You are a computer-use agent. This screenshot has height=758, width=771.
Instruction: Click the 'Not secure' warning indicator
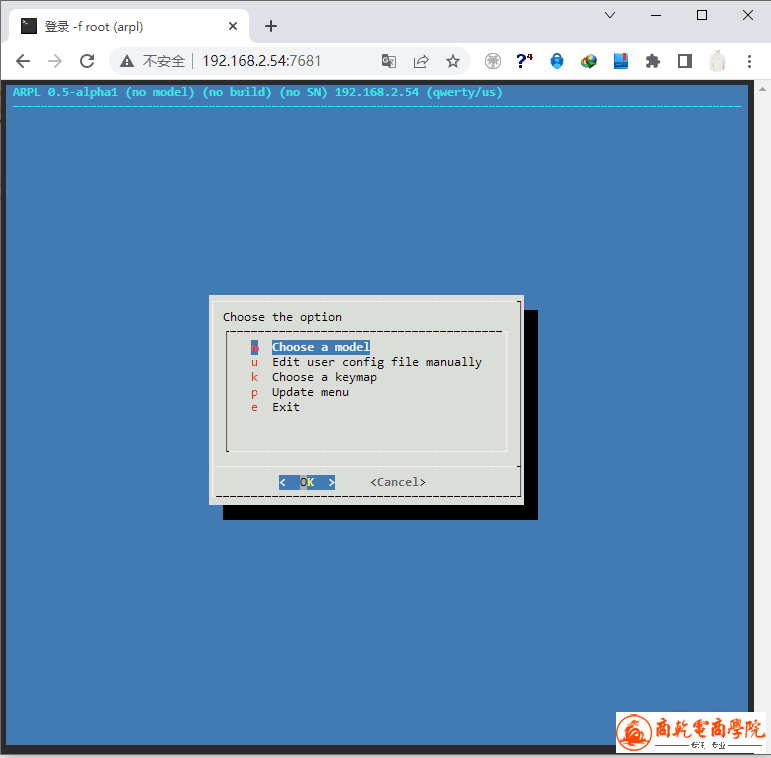(x=153, y=61)
